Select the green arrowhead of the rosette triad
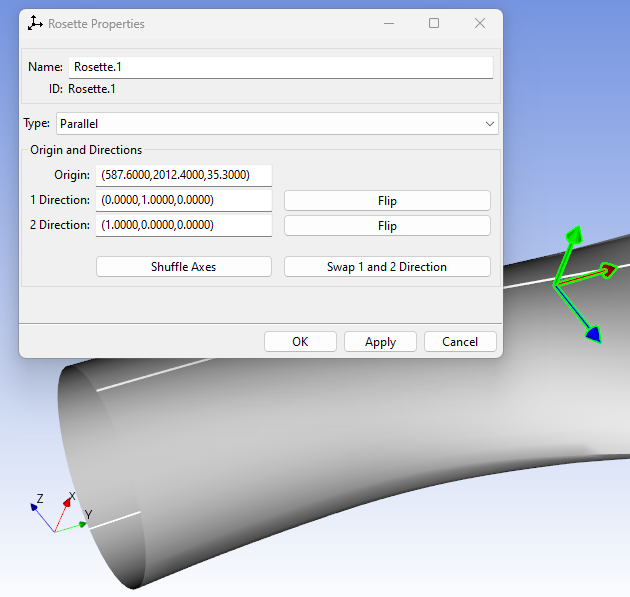Image resolution: width=630 pixels, height=597 pixels. (574, 236)
